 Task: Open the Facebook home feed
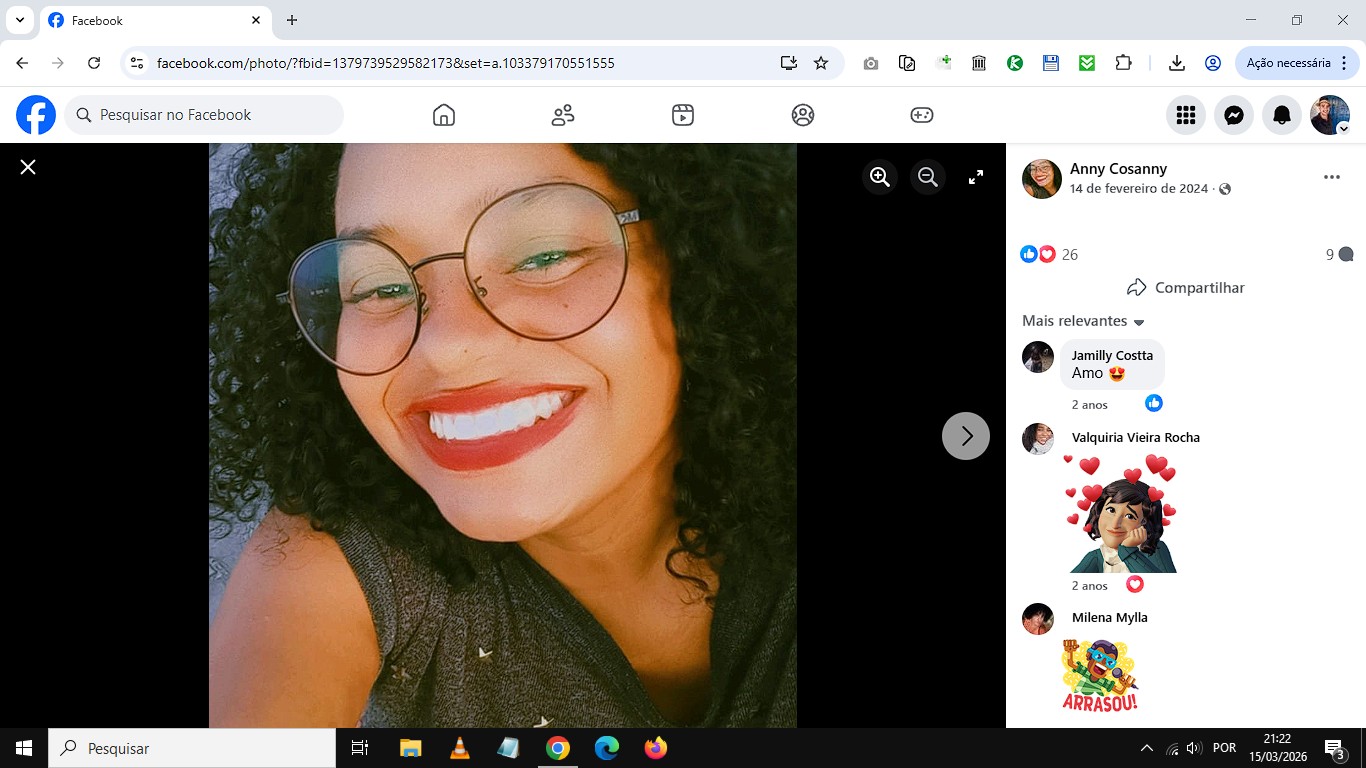[x=444, y=115]
